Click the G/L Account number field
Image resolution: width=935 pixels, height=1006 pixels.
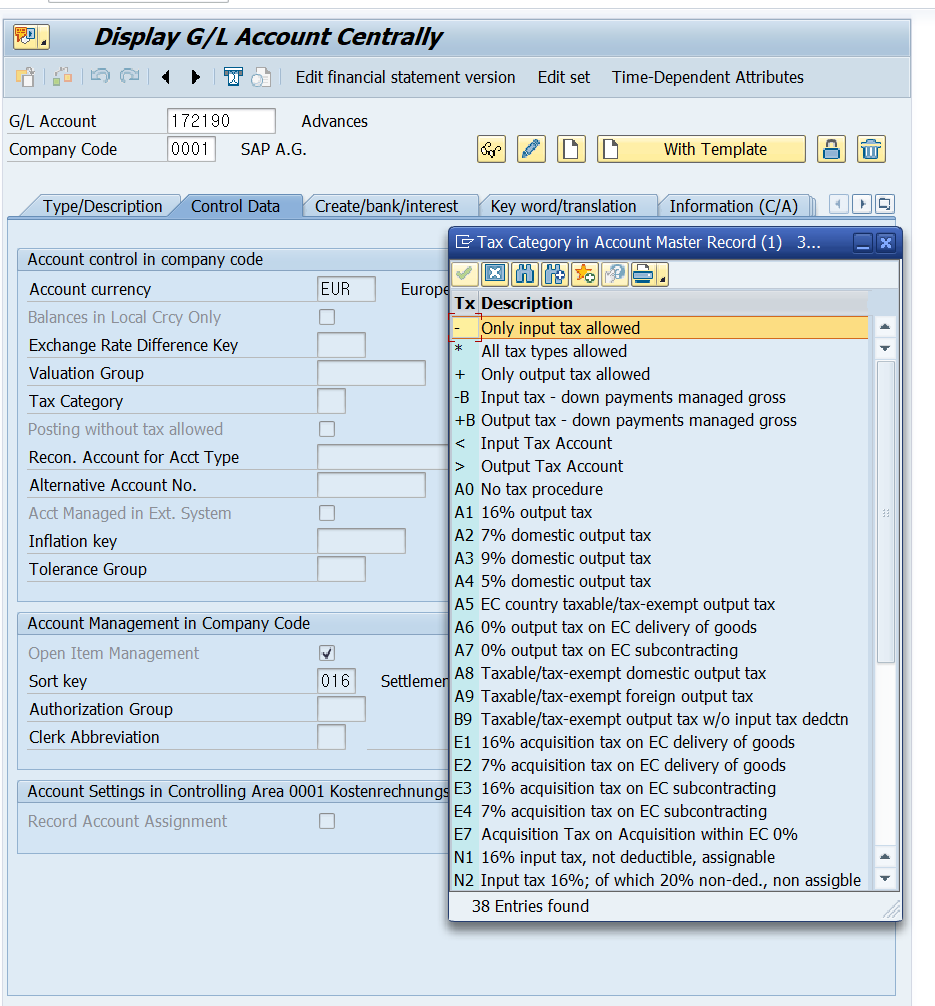[221, 121]
